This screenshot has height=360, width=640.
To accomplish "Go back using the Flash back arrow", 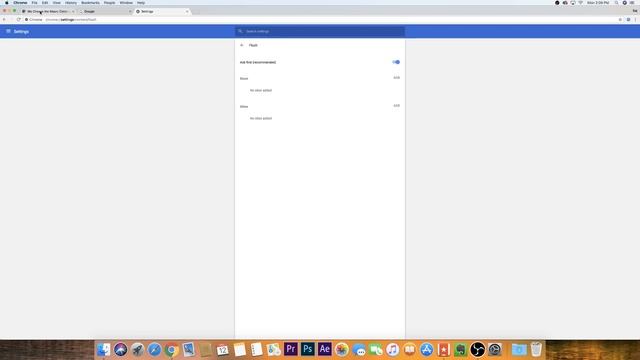I will (x=242, y=45).
